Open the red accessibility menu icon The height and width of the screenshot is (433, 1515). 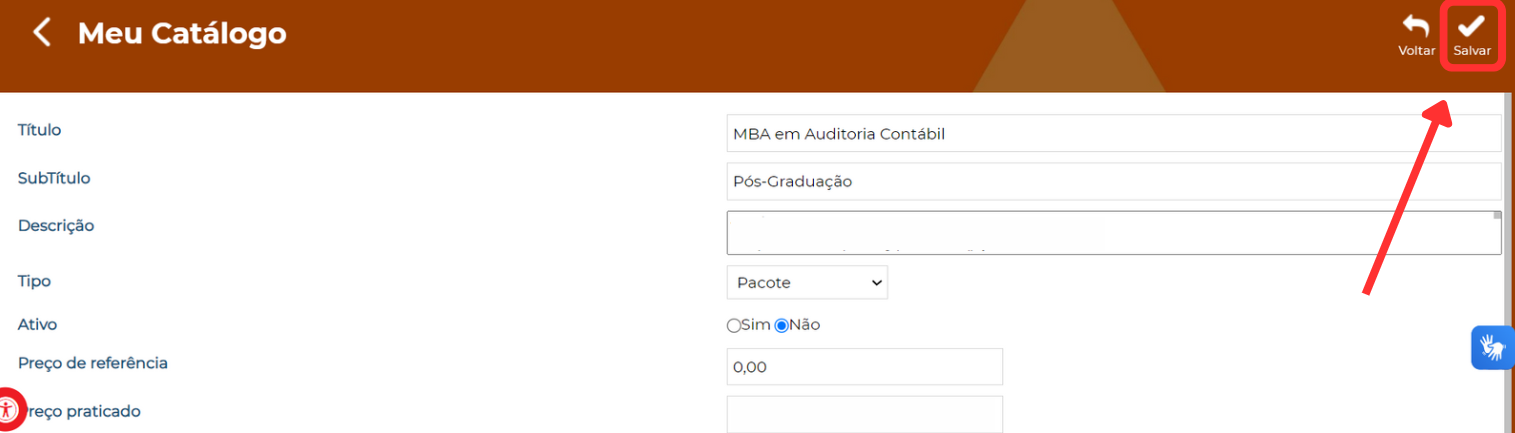tap(8, 409)
